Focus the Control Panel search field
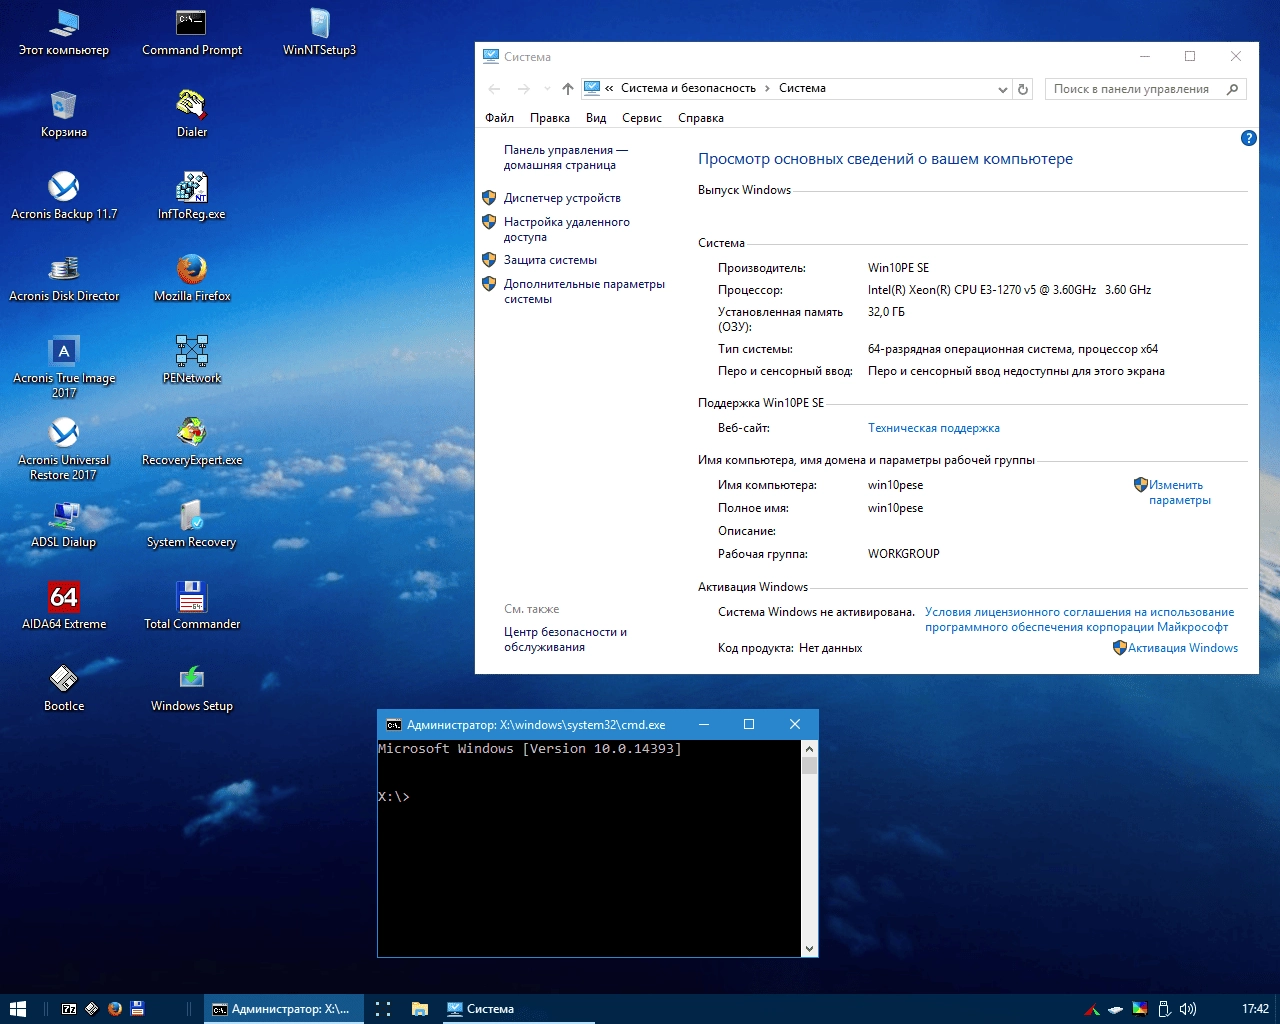 pos(1146,89)
